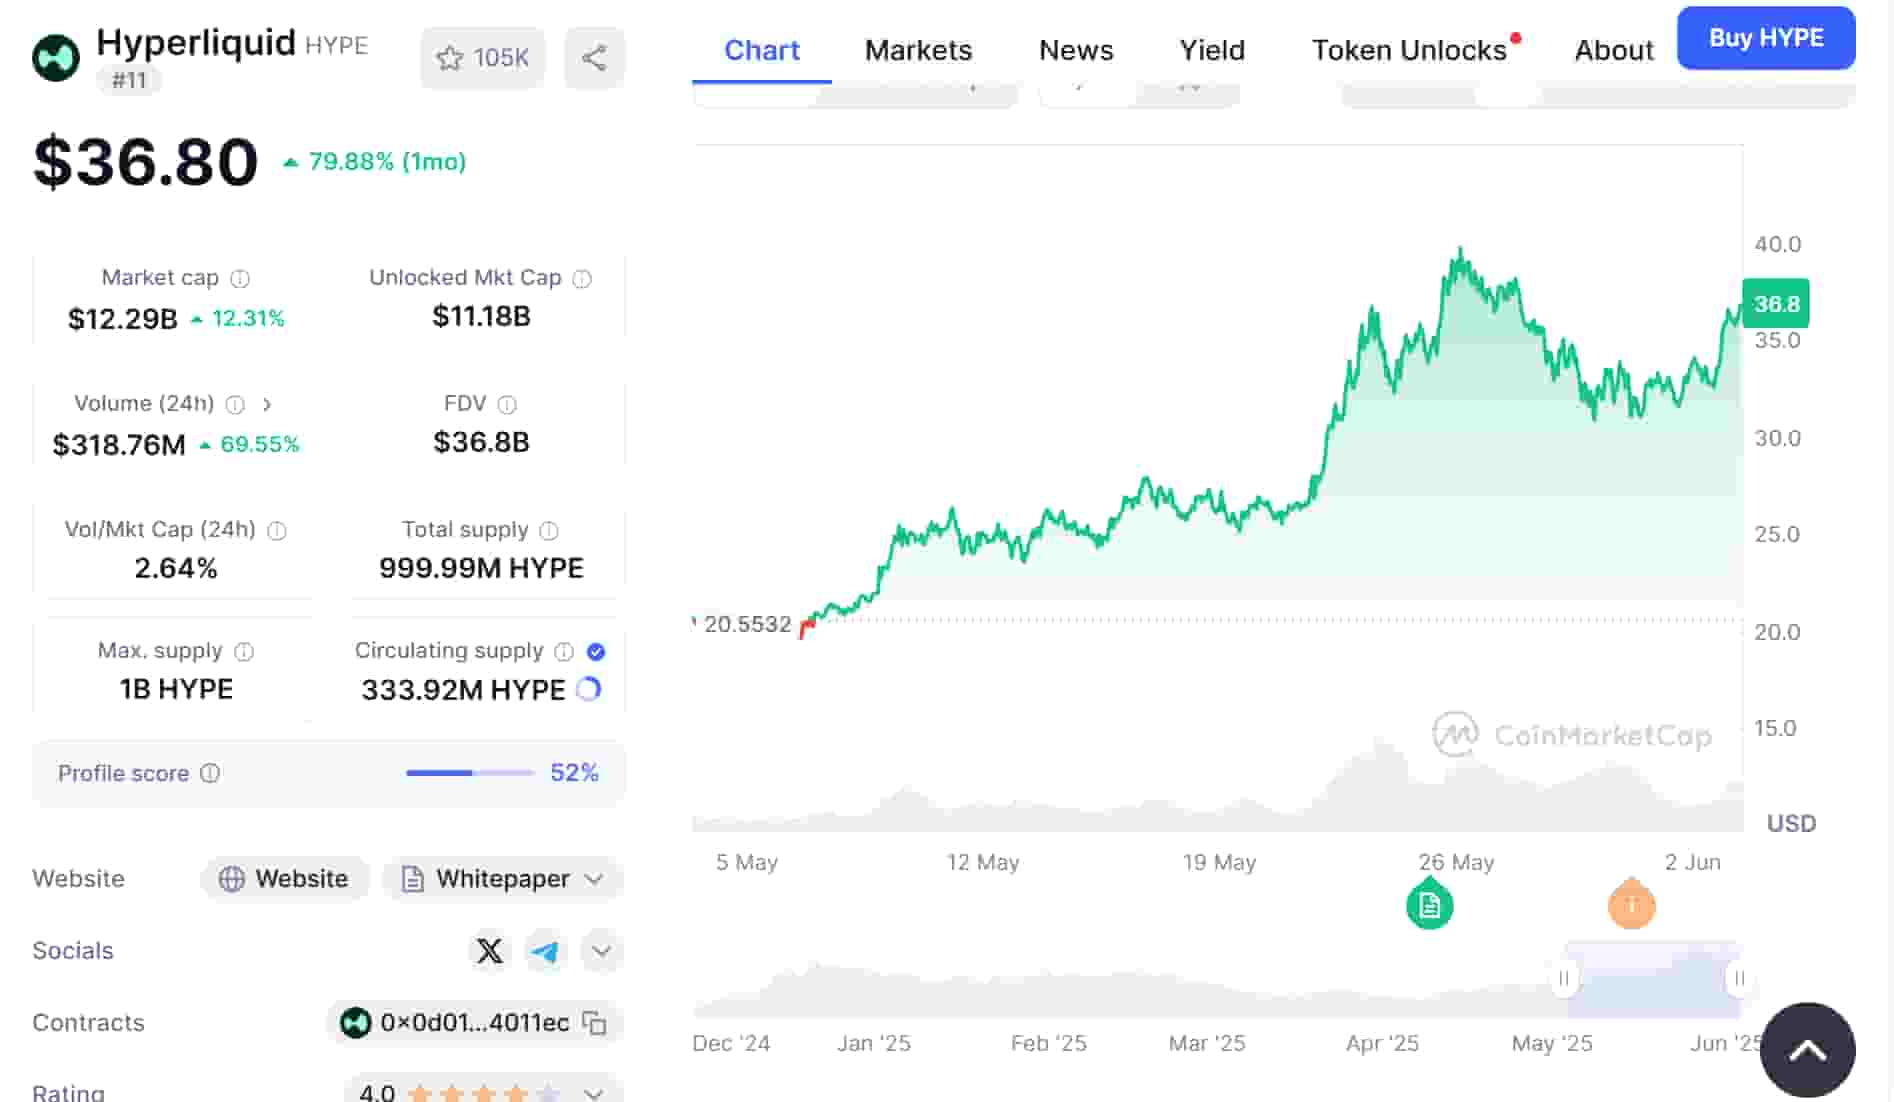1894x1102 pixels.
Task: Click the Buy HYPE button
Action: (1765, 38)
